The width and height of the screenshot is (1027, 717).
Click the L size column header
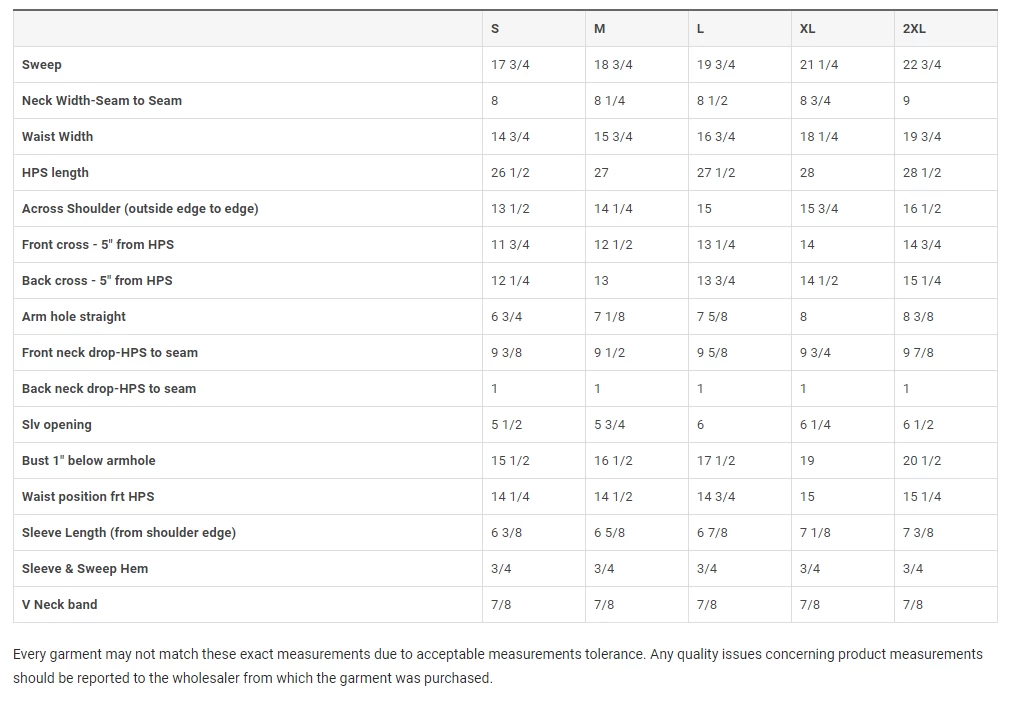pyautogui.click(x=700, y=29)
